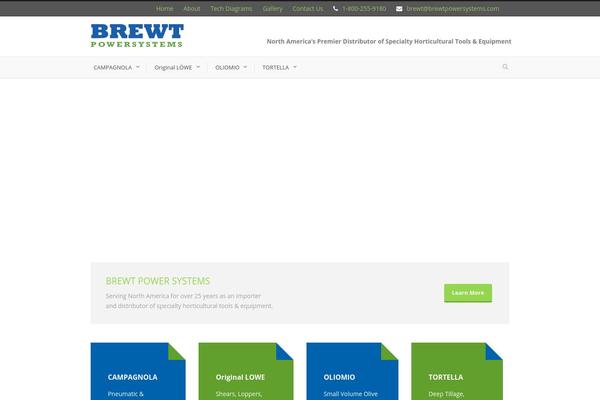Click the BREWT POWER SYSTEMS heading
Screen dimensions: 600x400
click(158, 281)
